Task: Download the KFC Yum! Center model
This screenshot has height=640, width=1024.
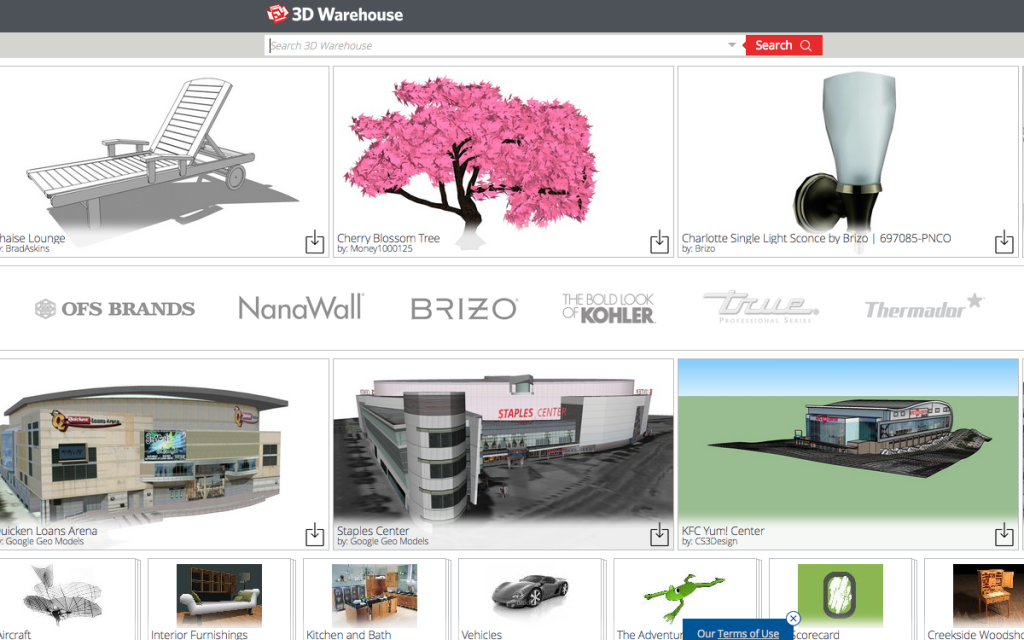Action: point(1004,534)
